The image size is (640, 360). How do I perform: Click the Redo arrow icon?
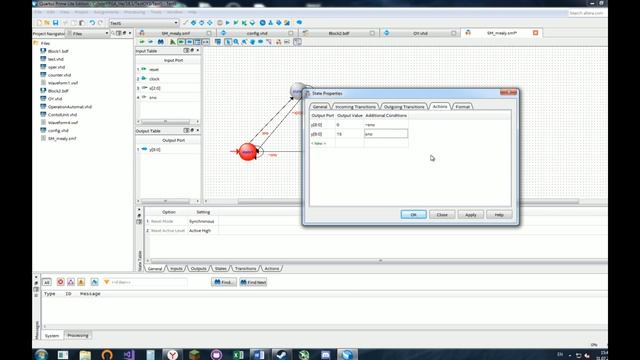click(x=100, y=23)
